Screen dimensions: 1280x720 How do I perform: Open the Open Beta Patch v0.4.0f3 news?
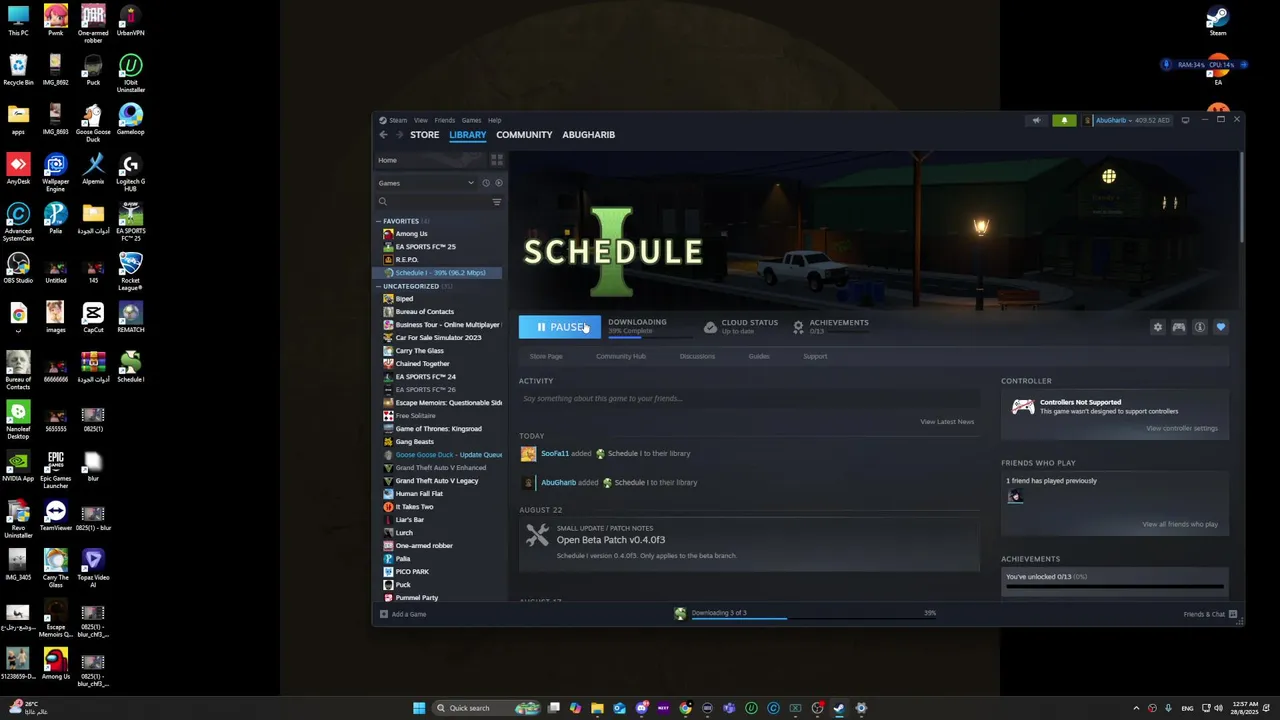coord(610,540)
